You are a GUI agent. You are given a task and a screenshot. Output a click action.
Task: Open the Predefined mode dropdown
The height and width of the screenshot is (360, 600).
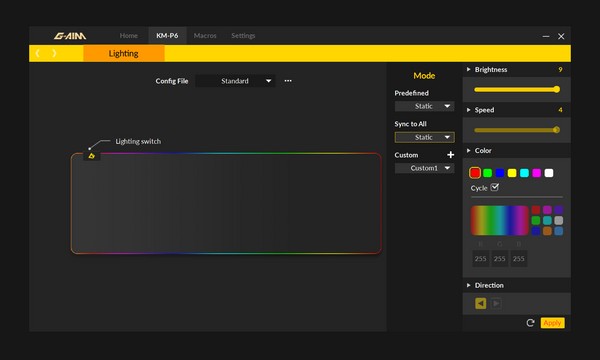[x=424, y=106]
